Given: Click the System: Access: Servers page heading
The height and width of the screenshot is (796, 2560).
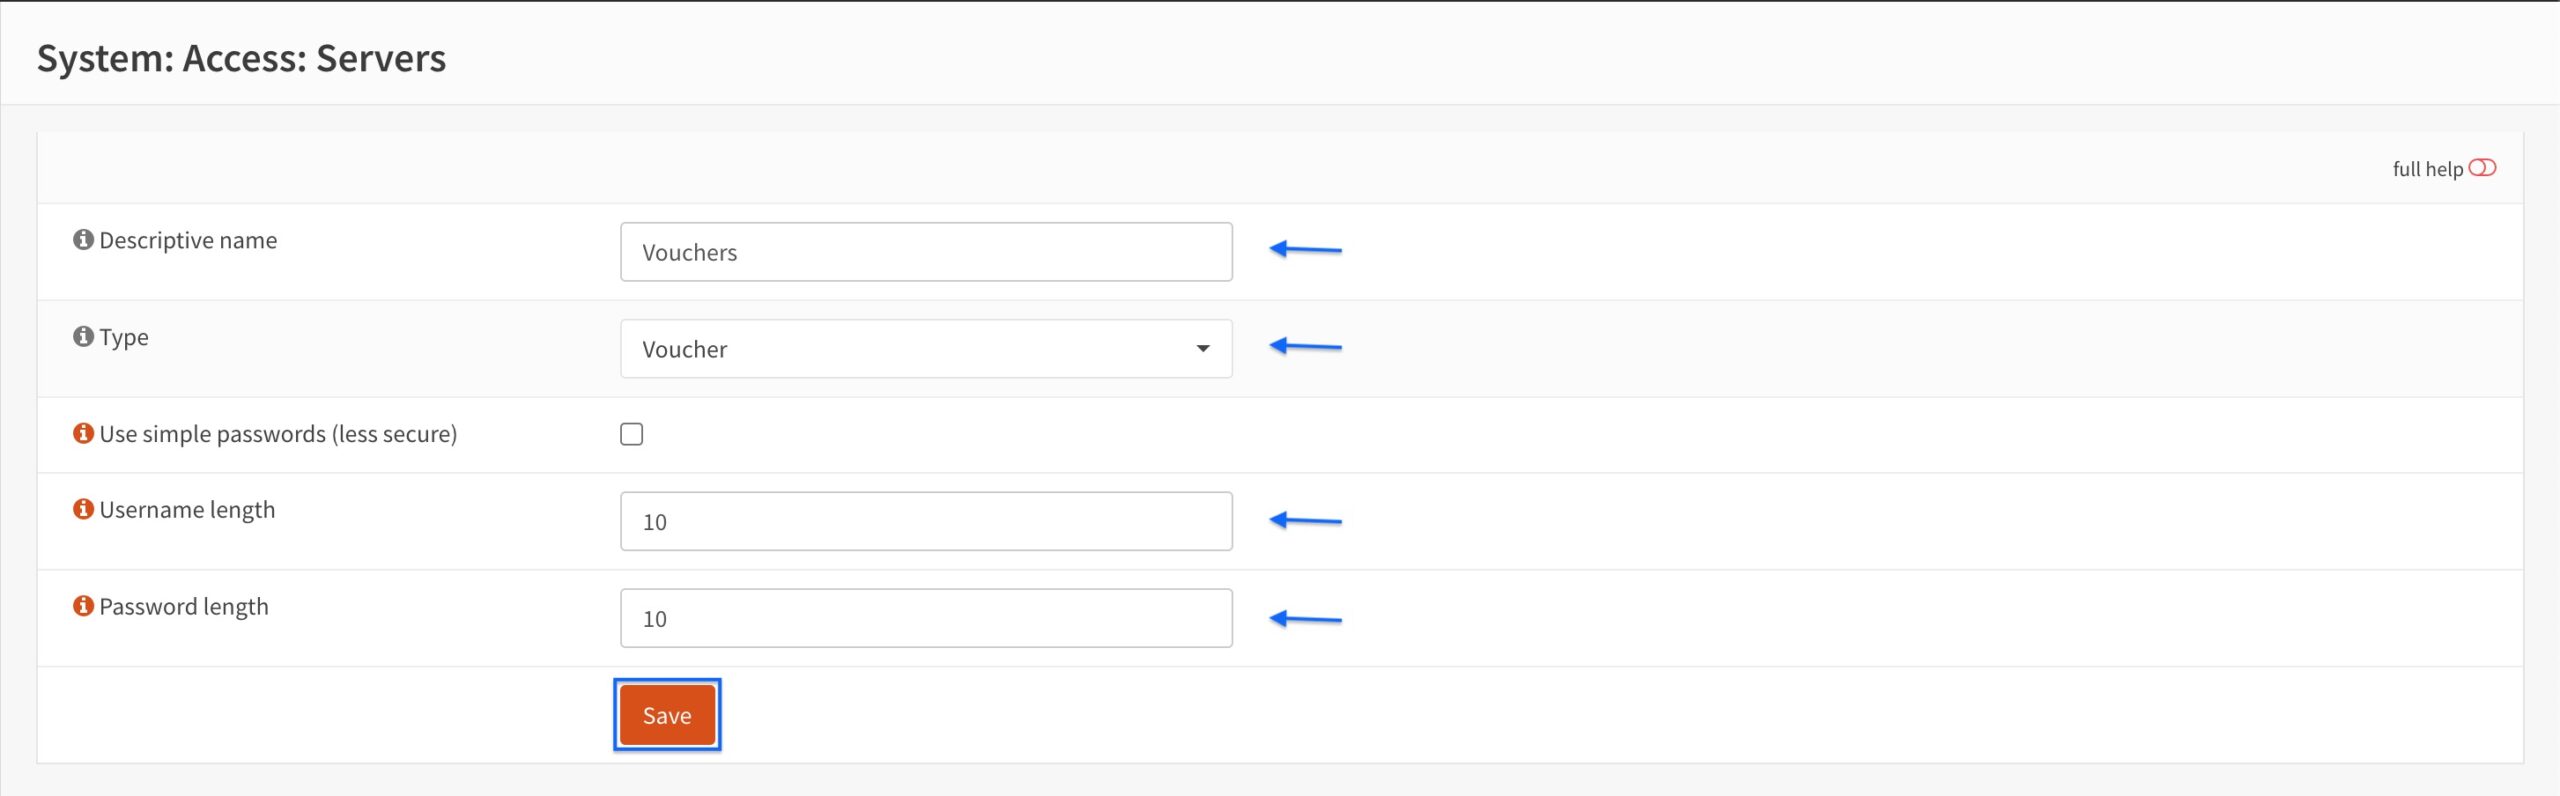Looking at the screenshot, I should 241,58.
